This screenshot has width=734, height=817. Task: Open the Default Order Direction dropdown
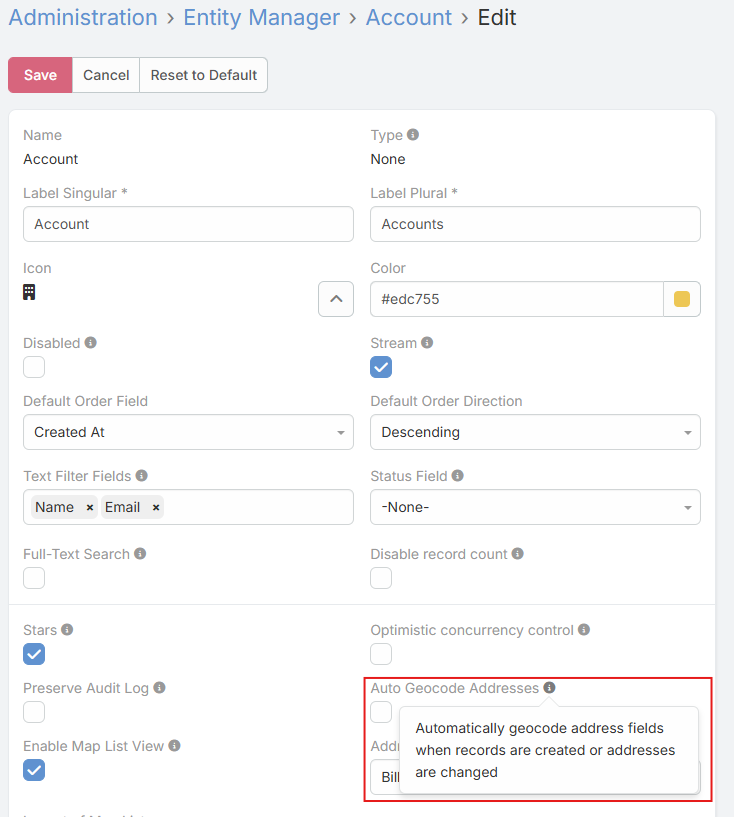coord(535,432)
